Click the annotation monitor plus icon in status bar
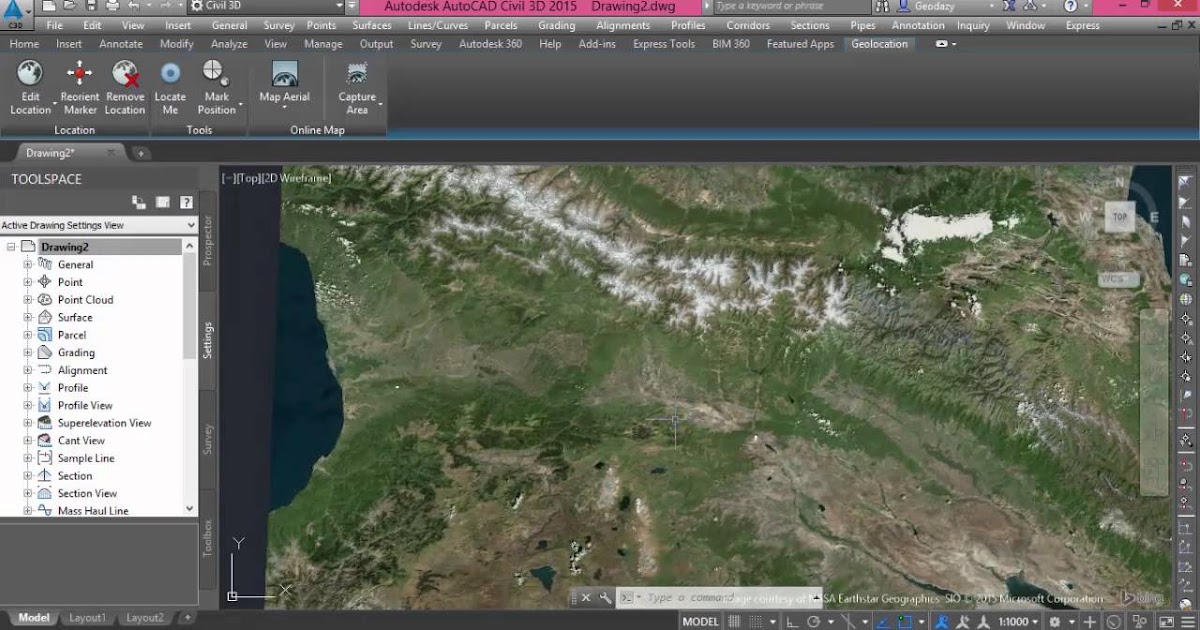1200x630 pixels. (1090, 621)
